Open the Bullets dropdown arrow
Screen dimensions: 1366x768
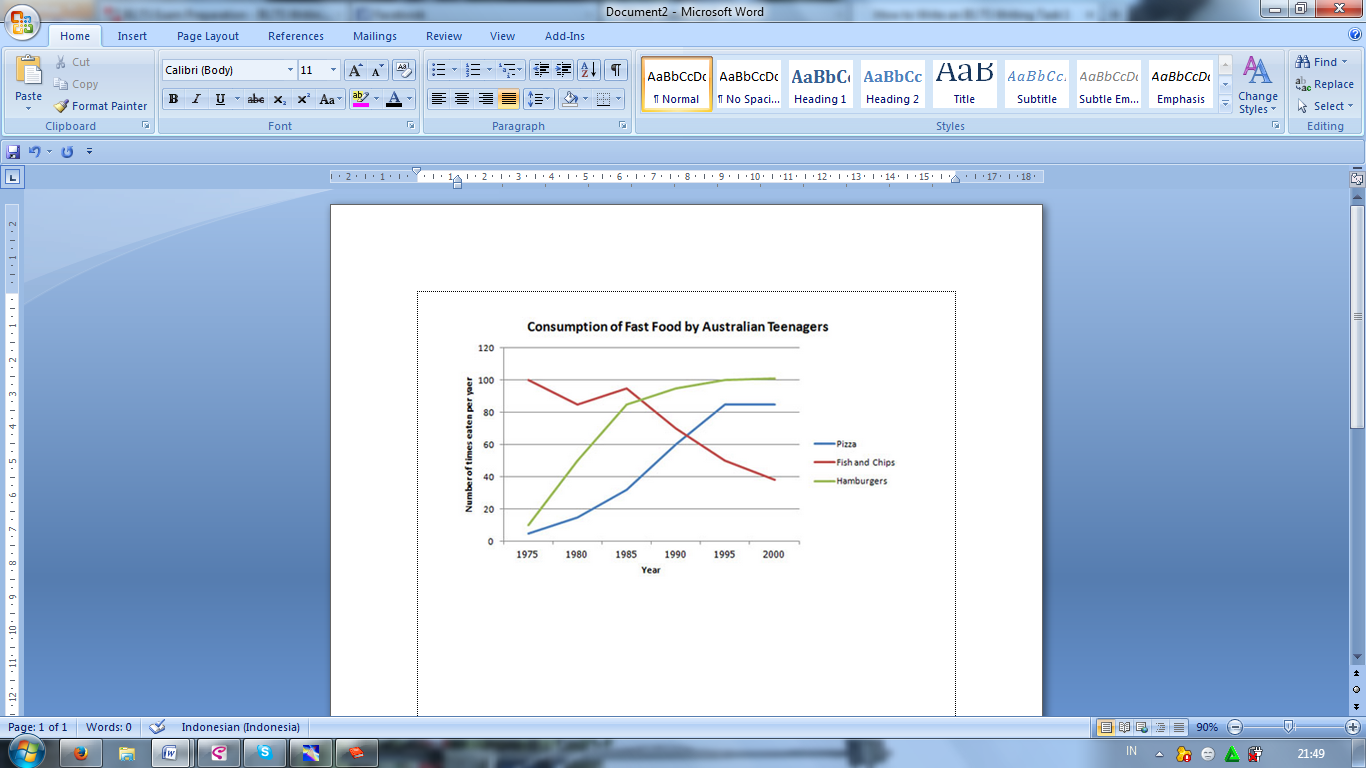point(454,70)
